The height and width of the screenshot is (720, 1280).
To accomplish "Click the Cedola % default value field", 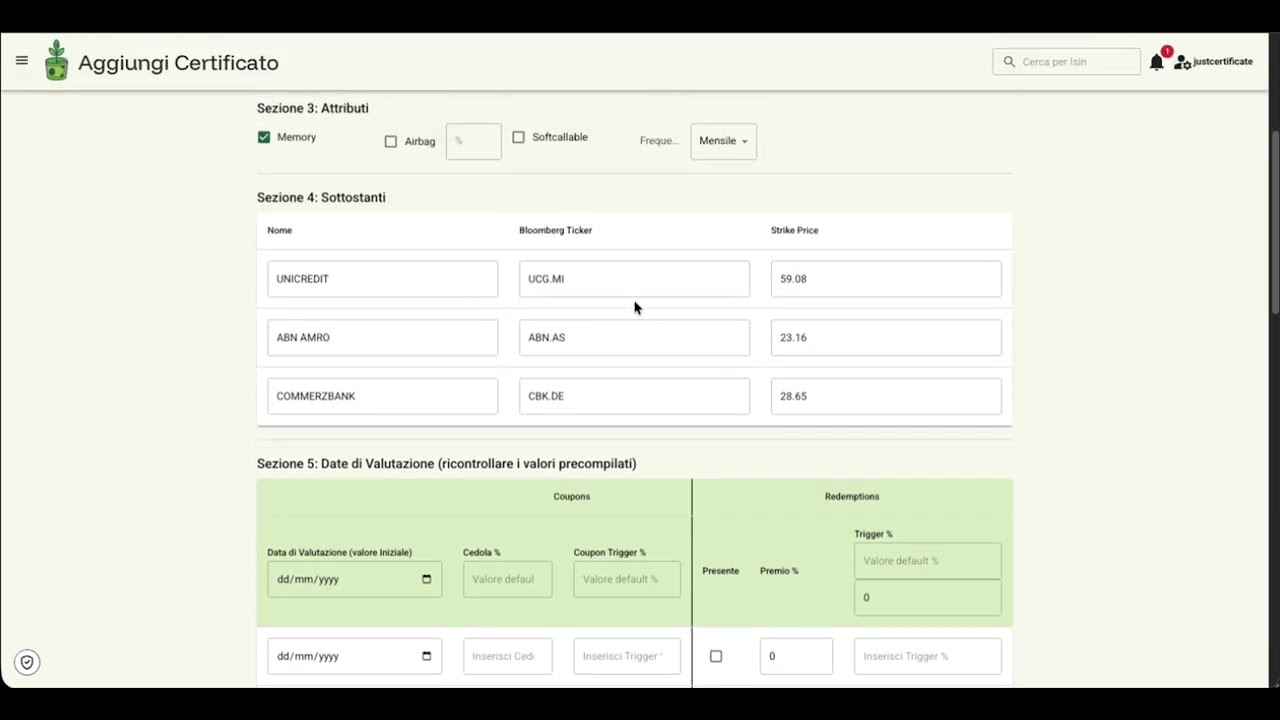I will click(507, 579).
